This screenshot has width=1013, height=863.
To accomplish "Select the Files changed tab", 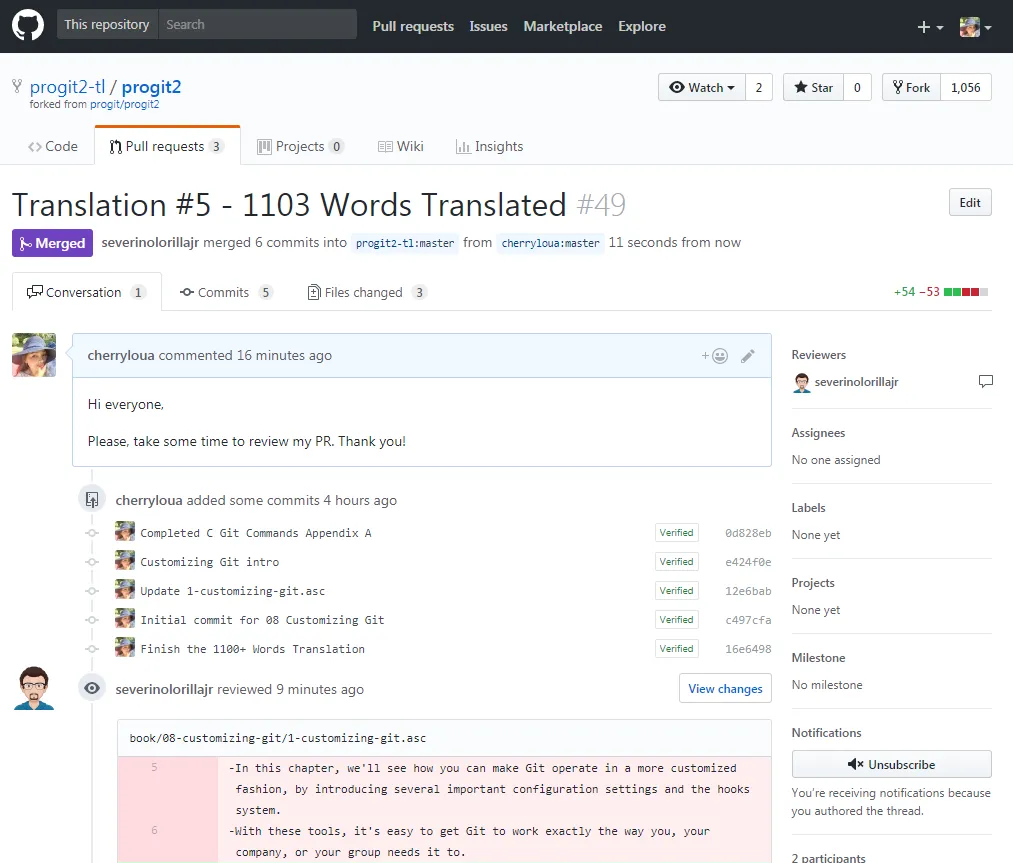I will pyautogui.click(x=366, y=292).
